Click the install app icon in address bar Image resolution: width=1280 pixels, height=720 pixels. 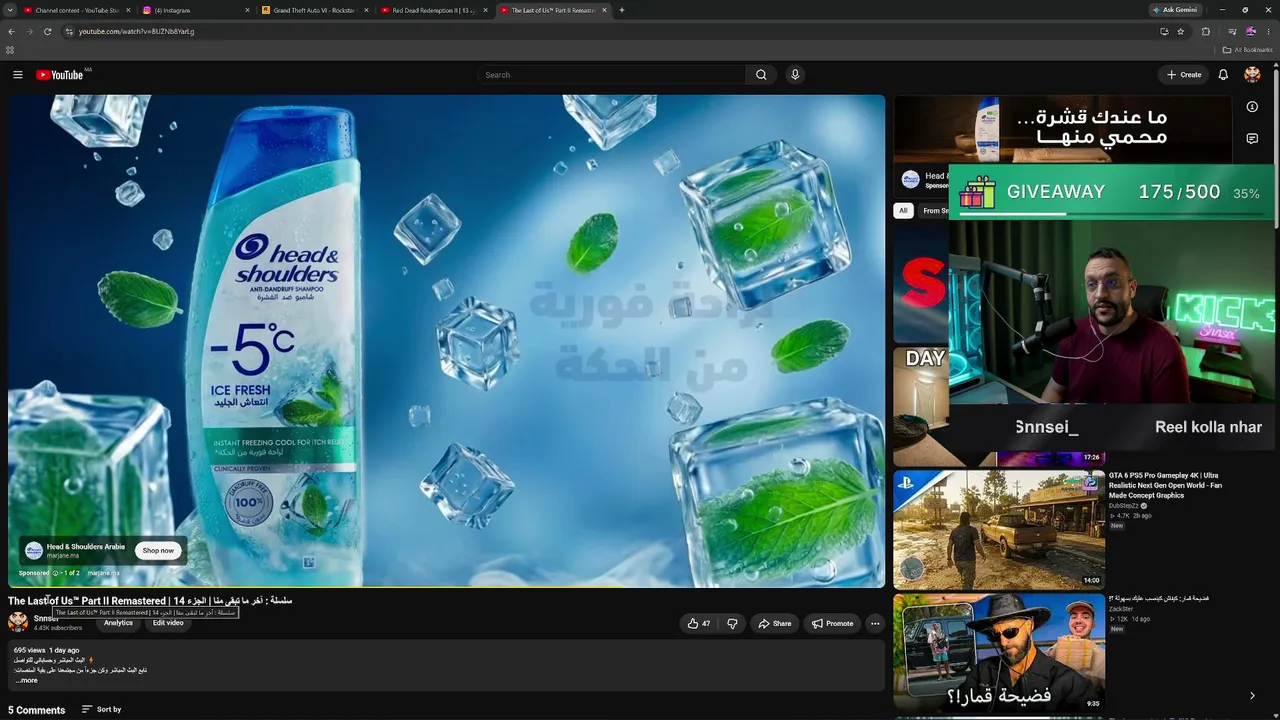click(1164, 31)
